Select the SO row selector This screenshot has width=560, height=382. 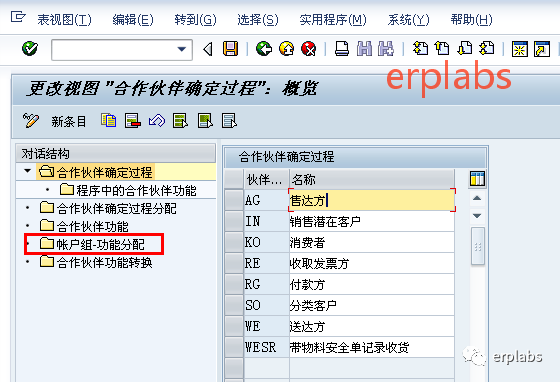click(x=234, y=305)
